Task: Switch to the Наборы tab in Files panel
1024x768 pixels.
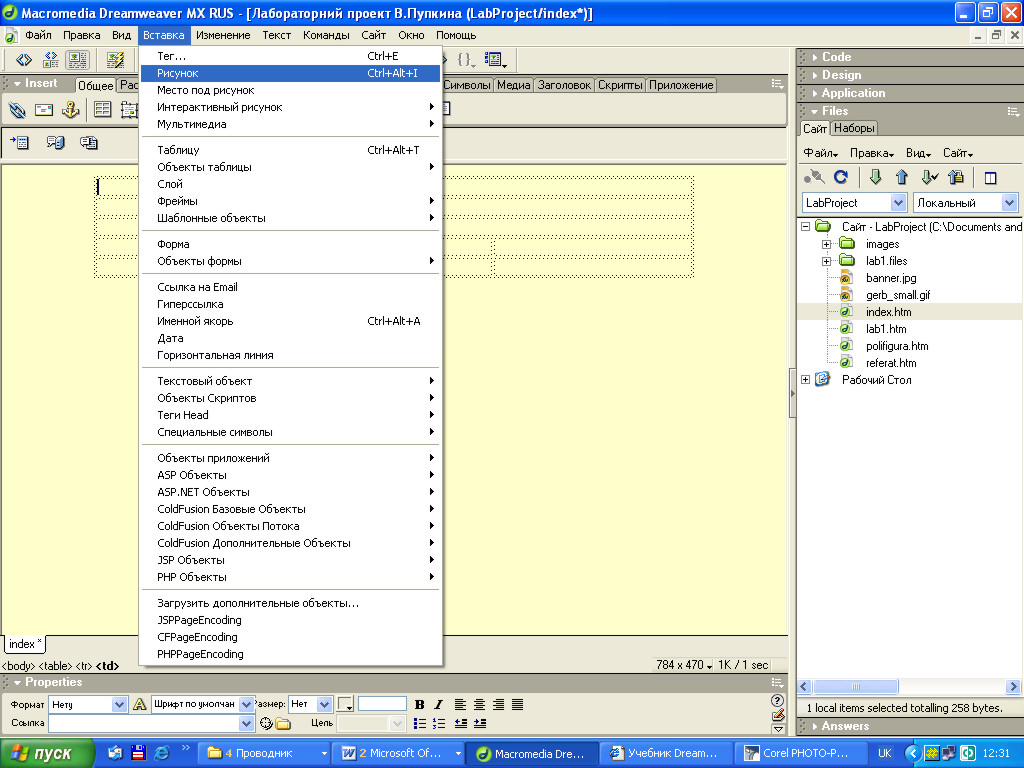Action: [854, 129]
